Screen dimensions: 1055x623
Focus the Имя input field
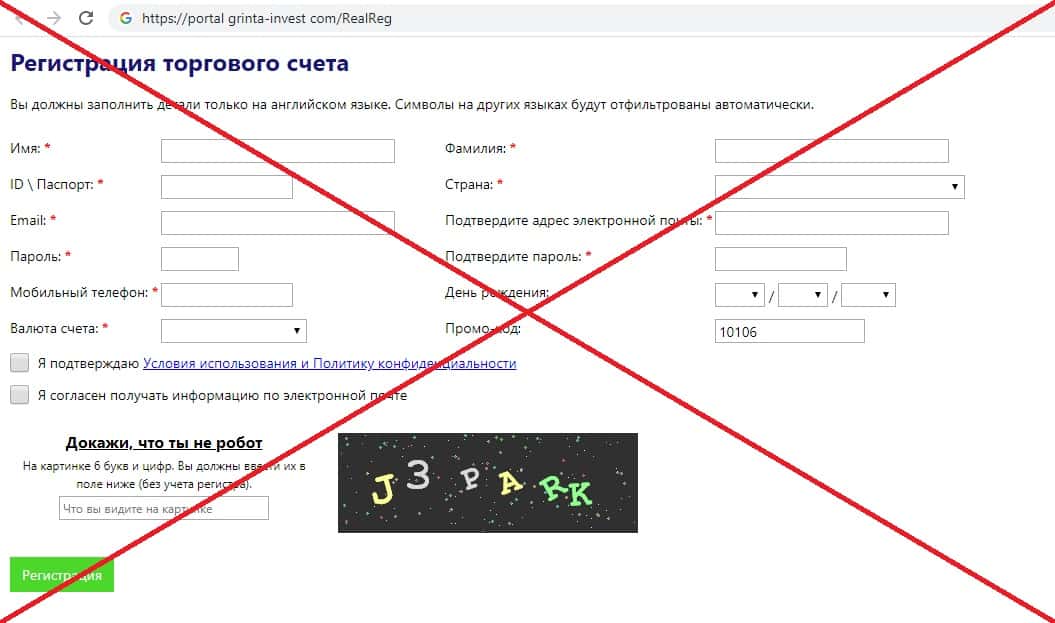[x=277, y=151]
